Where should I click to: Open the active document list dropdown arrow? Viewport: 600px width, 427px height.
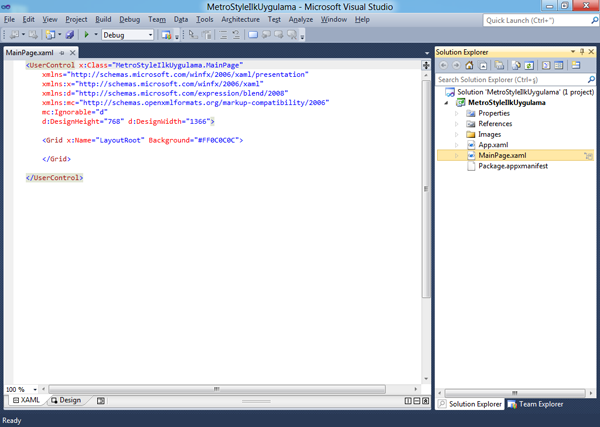coord(427,53)
